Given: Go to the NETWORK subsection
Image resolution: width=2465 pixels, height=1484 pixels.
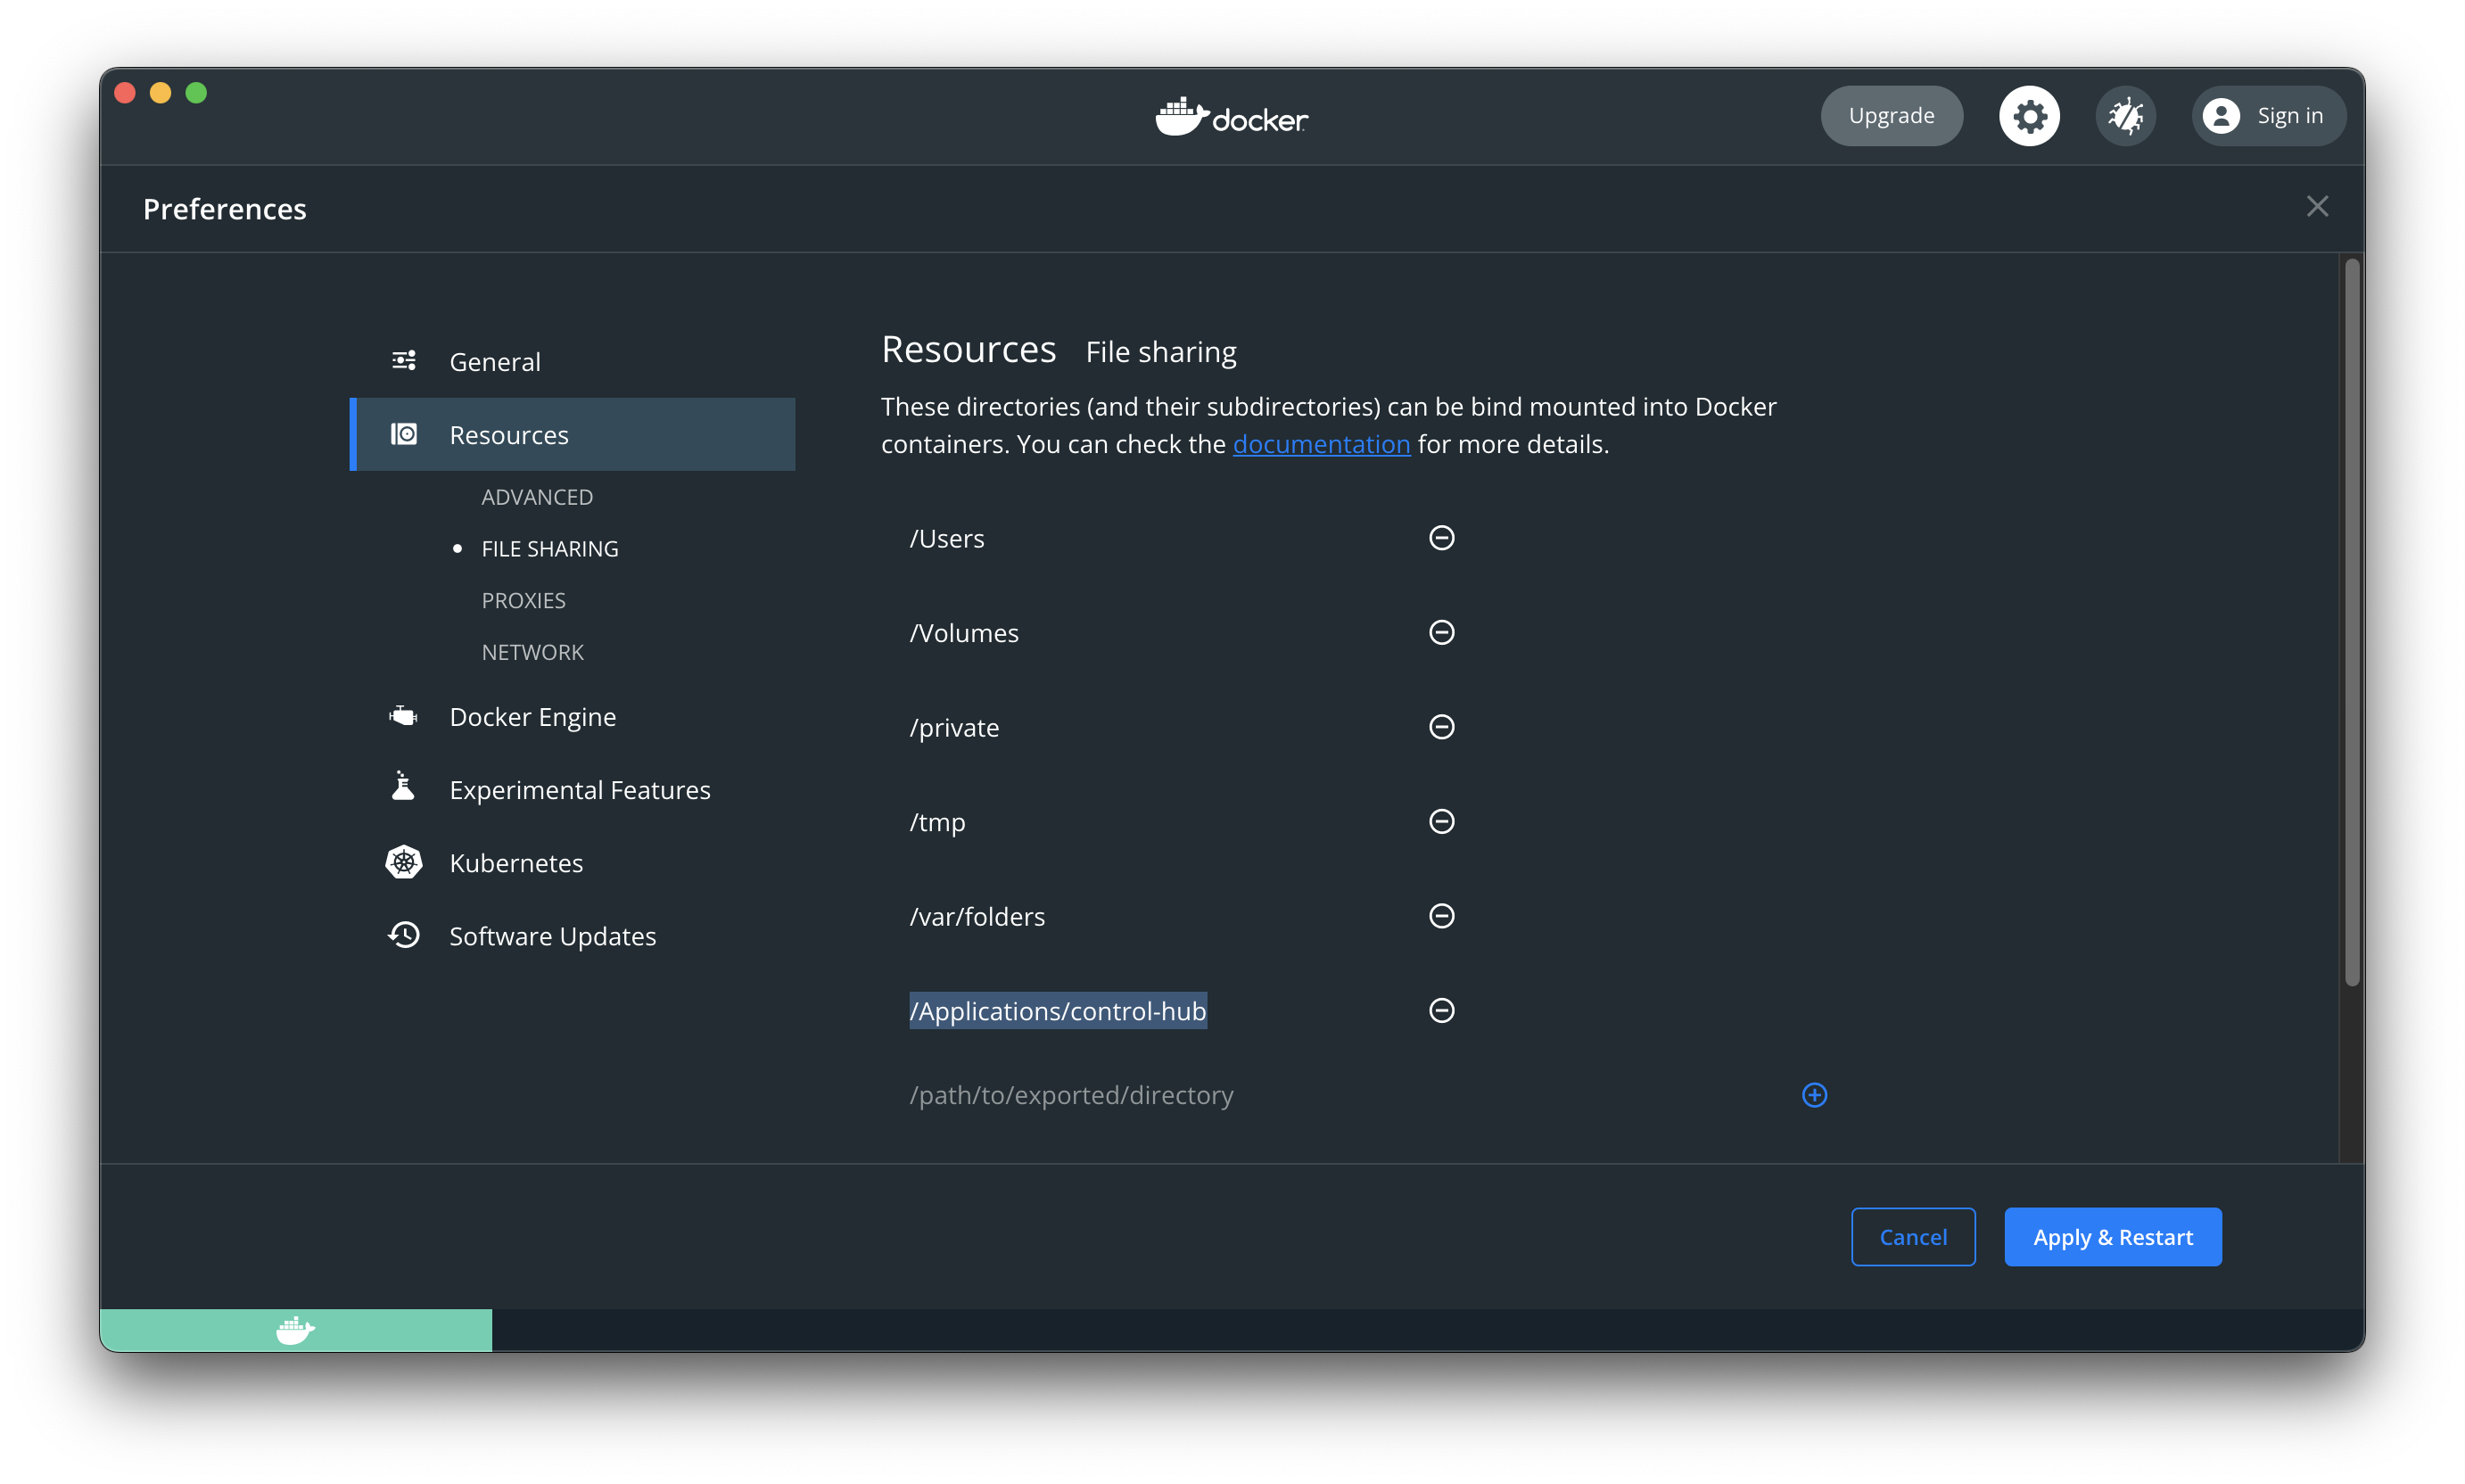Looking at the screenshot, I should (532, 652).
